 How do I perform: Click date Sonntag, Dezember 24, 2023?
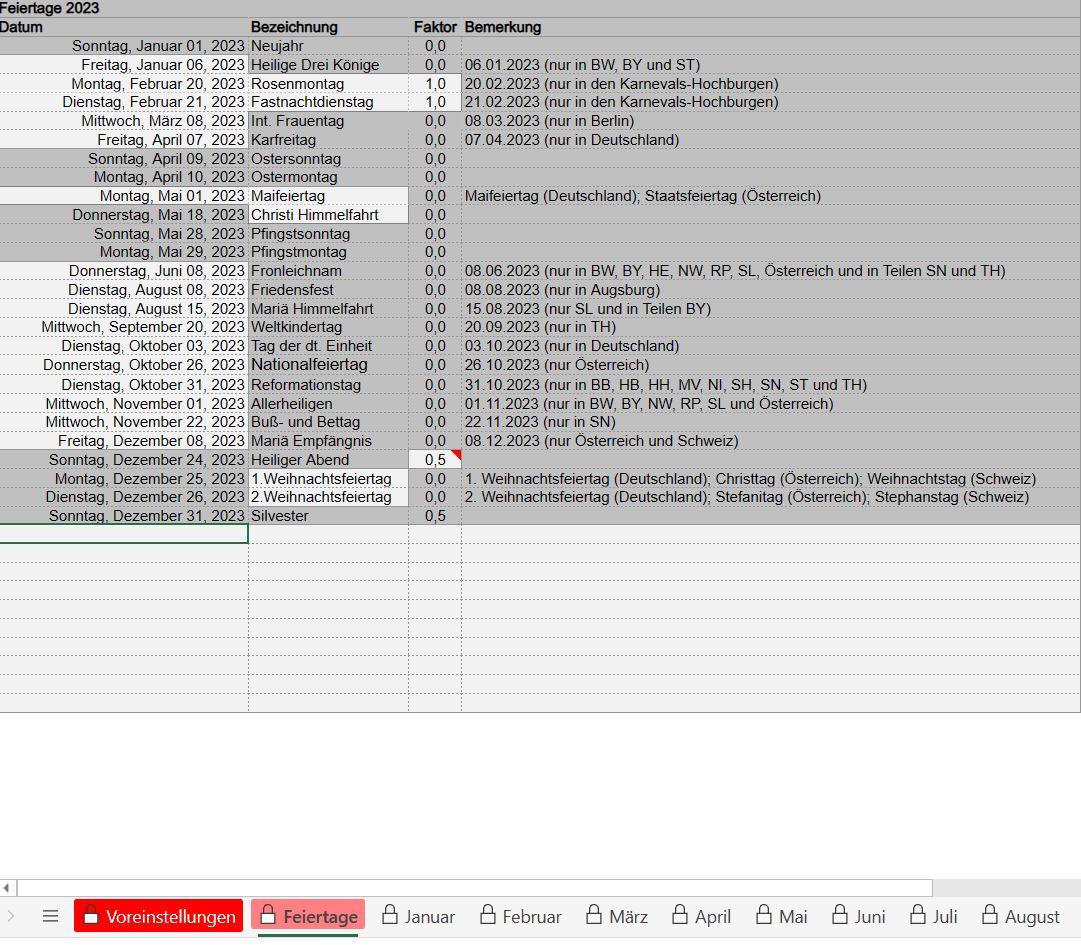click(124, 460)
